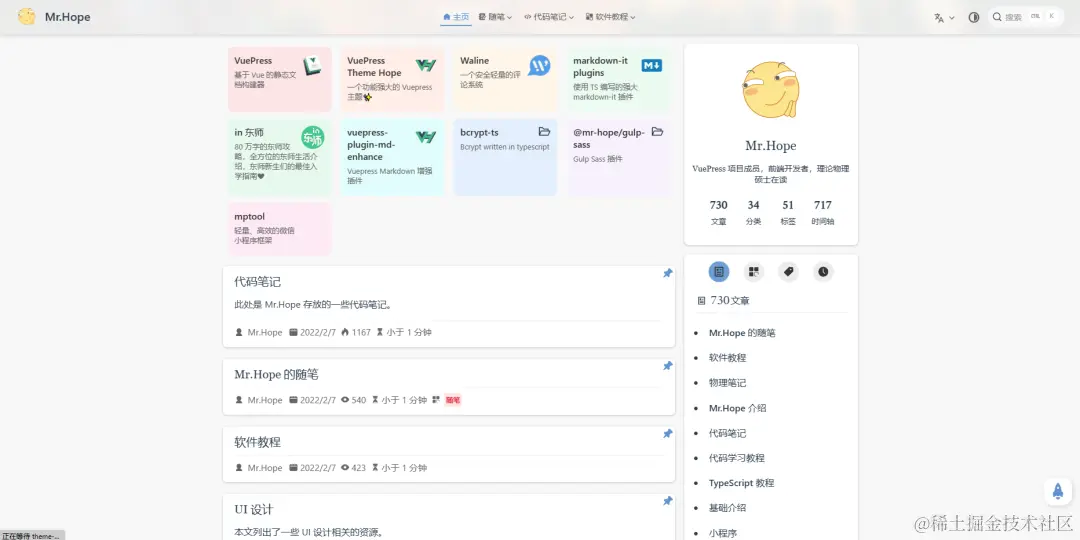Click the 717 时间轴 count
Viewport: 1080px width, 540px height.
(822, 212)
